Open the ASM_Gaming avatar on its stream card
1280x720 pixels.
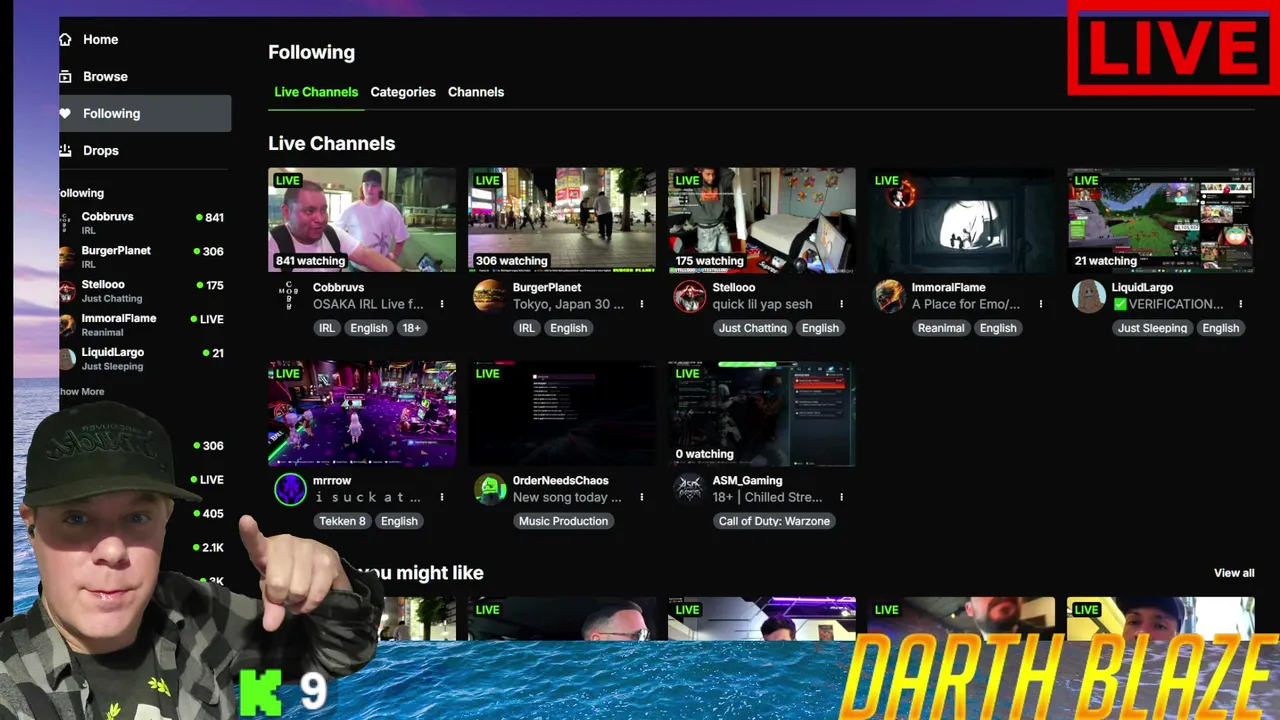[x=689, y=489]
